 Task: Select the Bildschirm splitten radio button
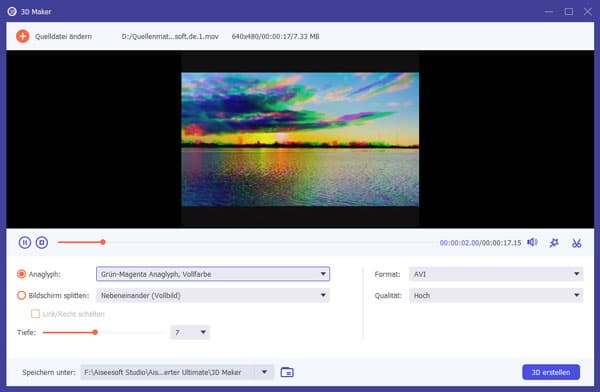coord(21,295)
